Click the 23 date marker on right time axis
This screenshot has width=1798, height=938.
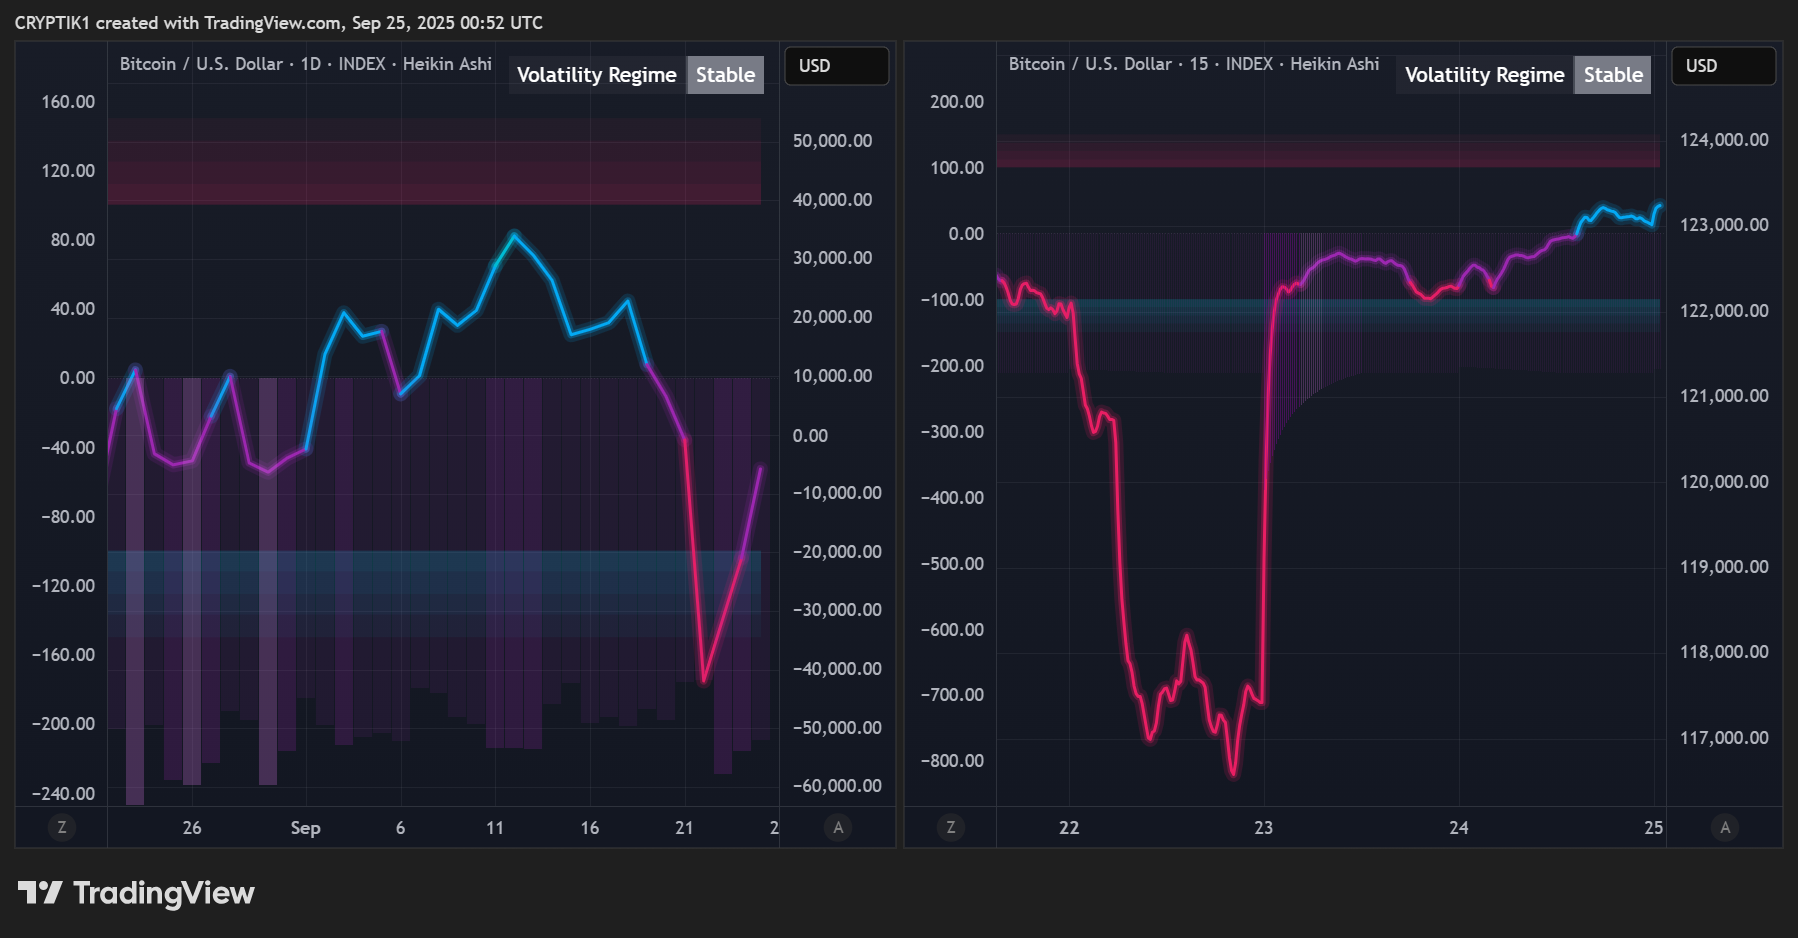point(1264,828)
